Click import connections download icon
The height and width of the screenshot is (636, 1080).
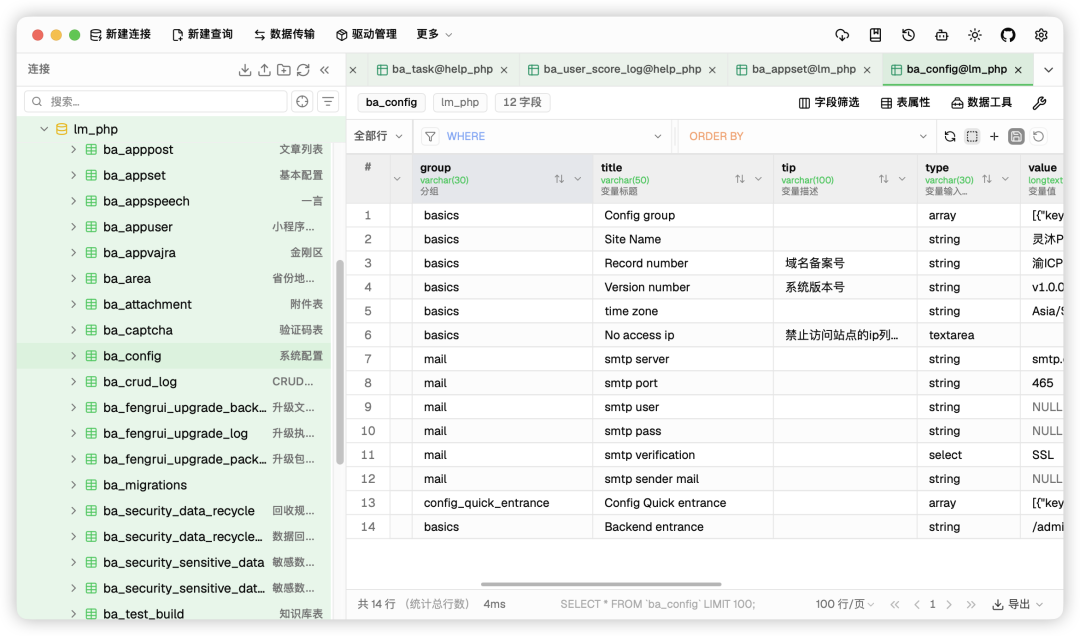245,70
